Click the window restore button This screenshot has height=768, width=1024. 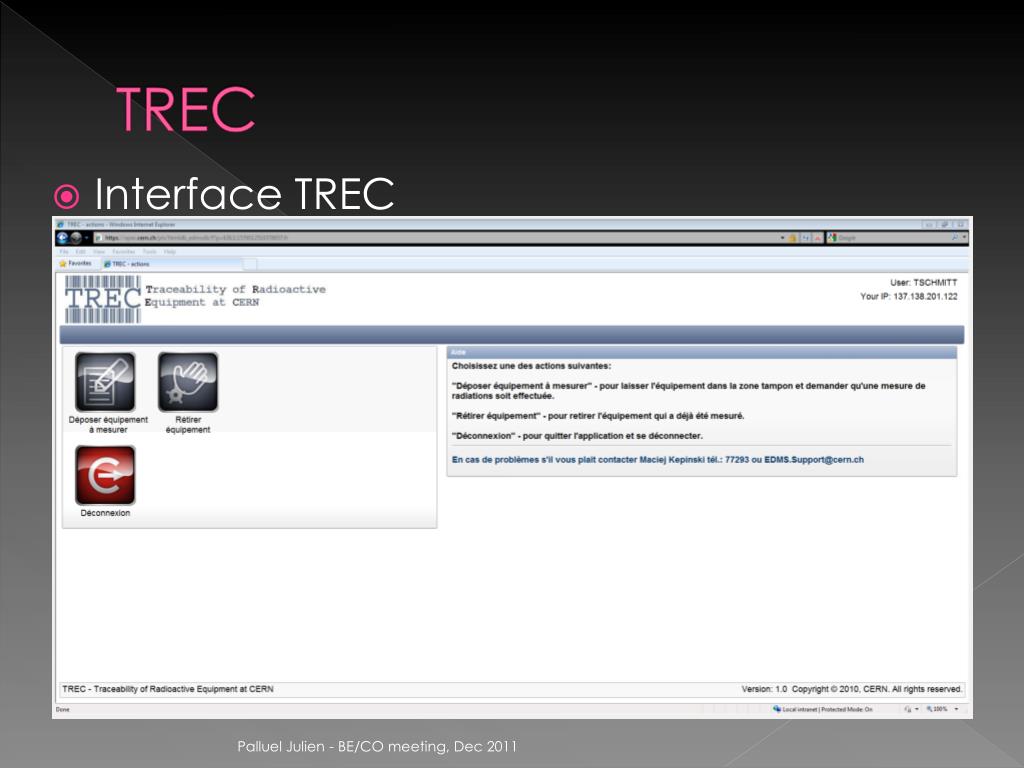click(x=944, y=225)
